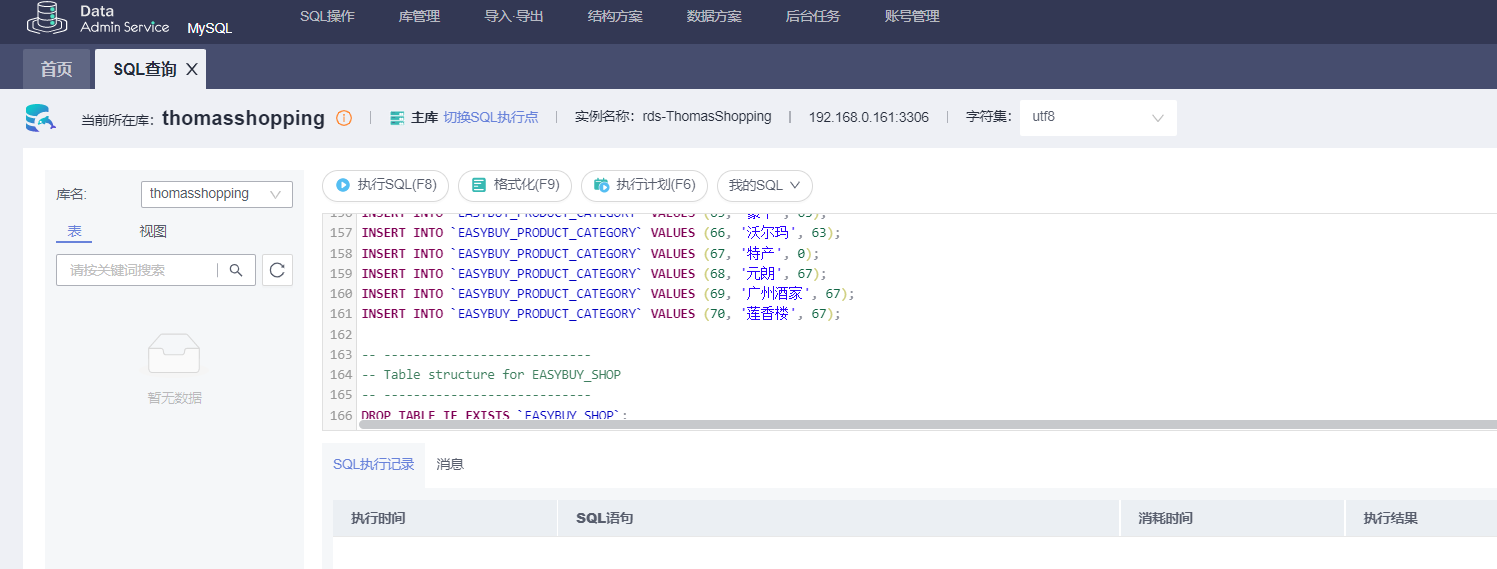The image size is (1497, 569).
Task: Open the 库管理 menu
Action: coord(419,17)
